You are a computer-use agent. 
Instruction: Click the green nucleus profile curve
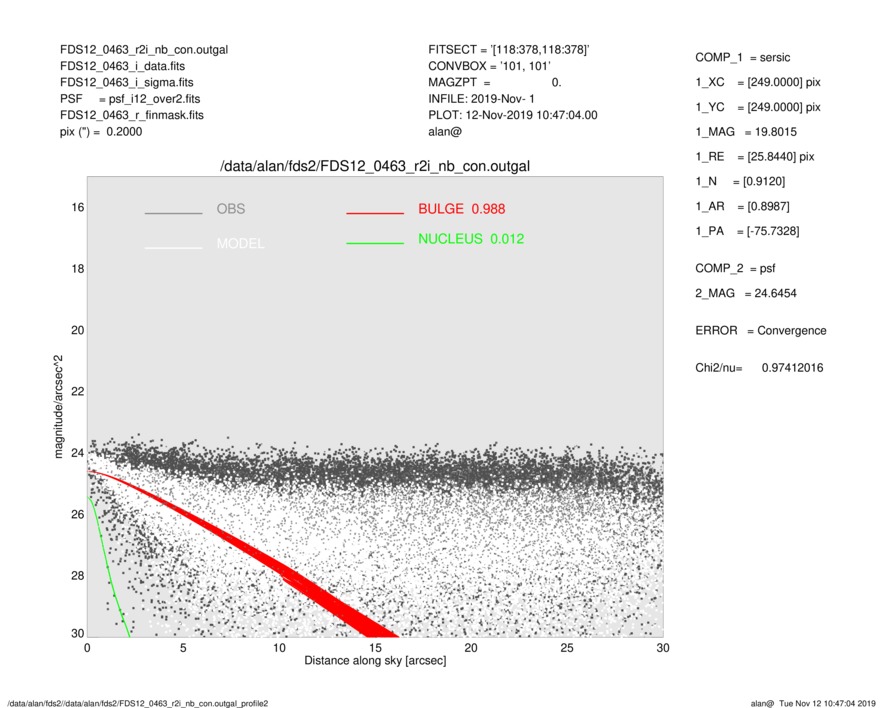pyautogui.click(x=107, y=565)
